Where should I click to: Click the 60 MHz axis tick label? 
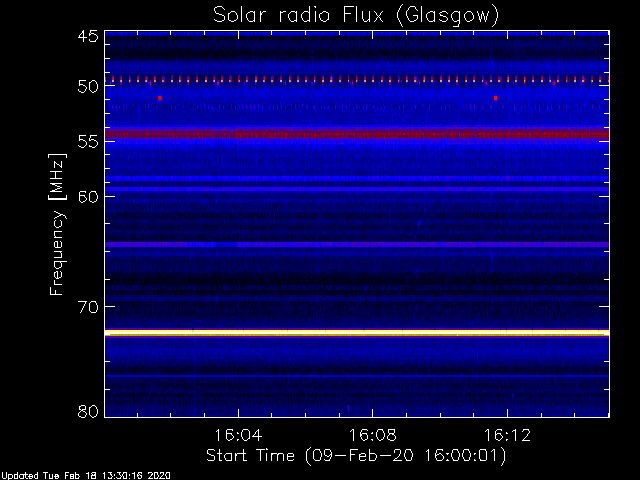pos(88,196)
